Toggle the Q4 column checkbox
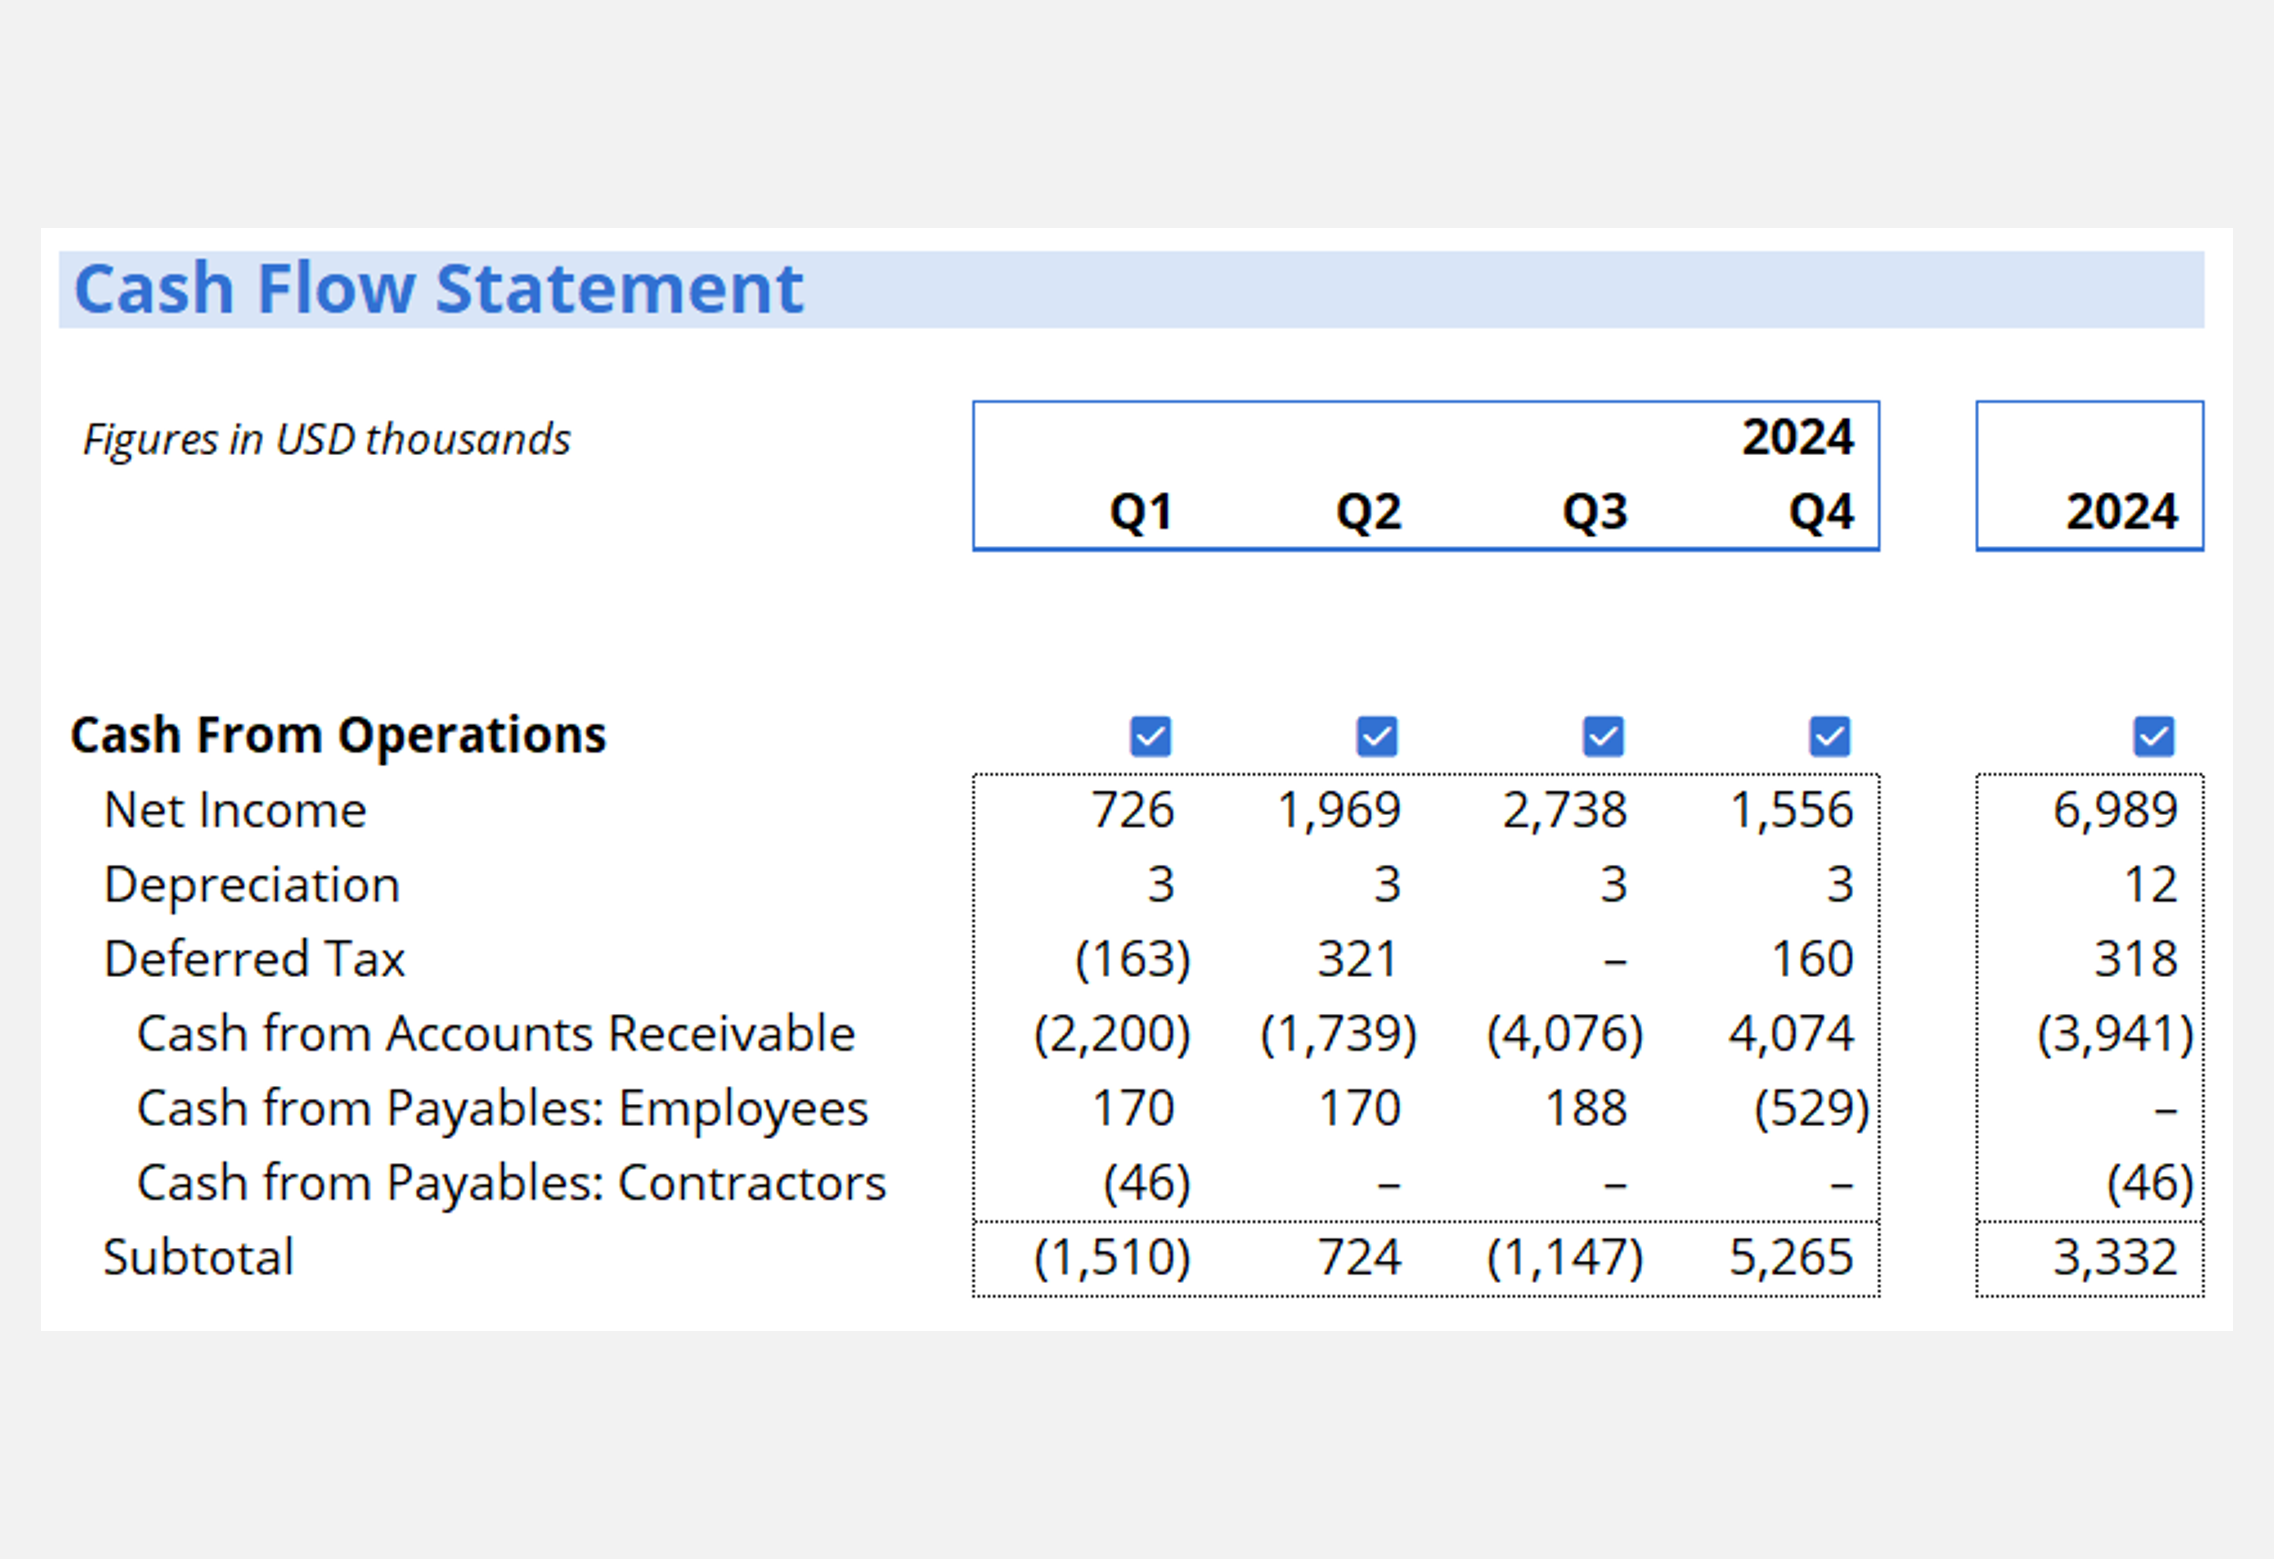Screen dimensions: 2274x1559 tap(1829, 737)
